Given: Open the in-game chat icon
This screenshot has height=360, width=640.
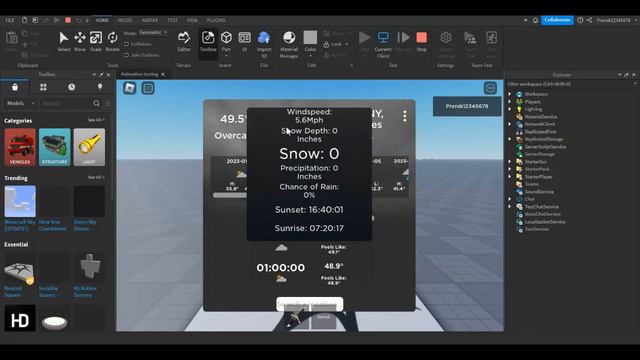Looking at the screenshot, I should (148, 88).
